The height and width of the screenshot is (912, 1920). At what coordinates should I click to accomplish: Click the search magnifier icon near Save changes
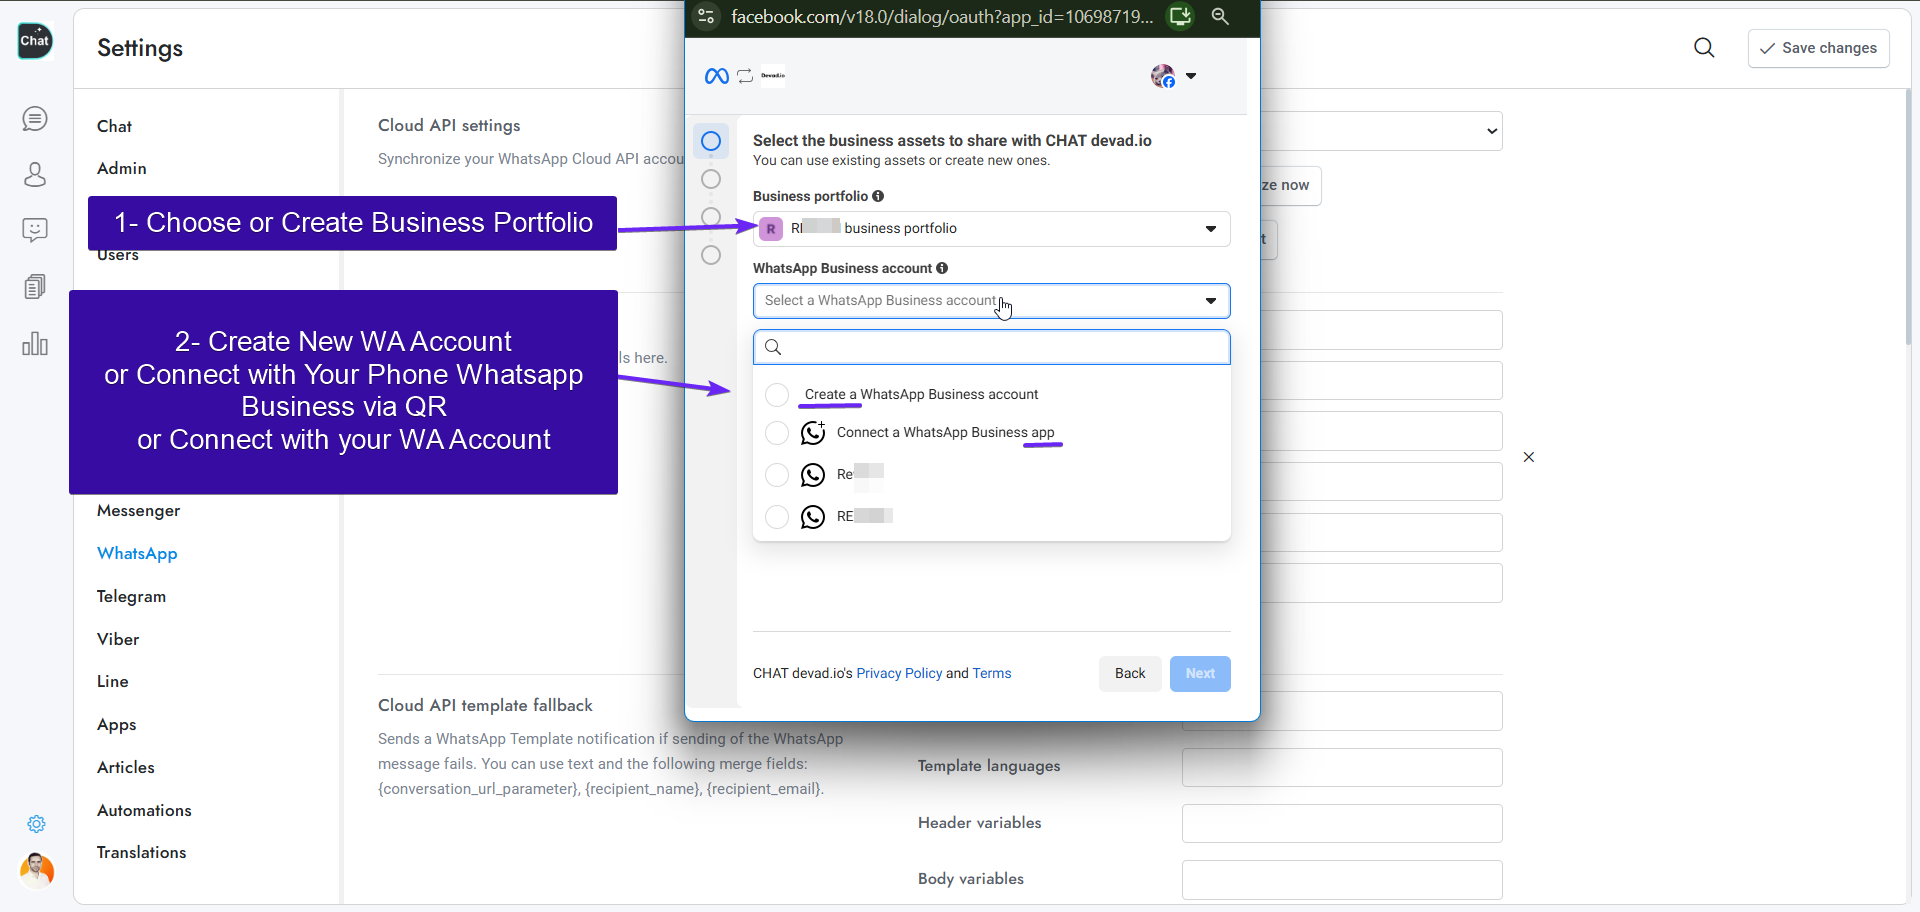click(1704, 48)
